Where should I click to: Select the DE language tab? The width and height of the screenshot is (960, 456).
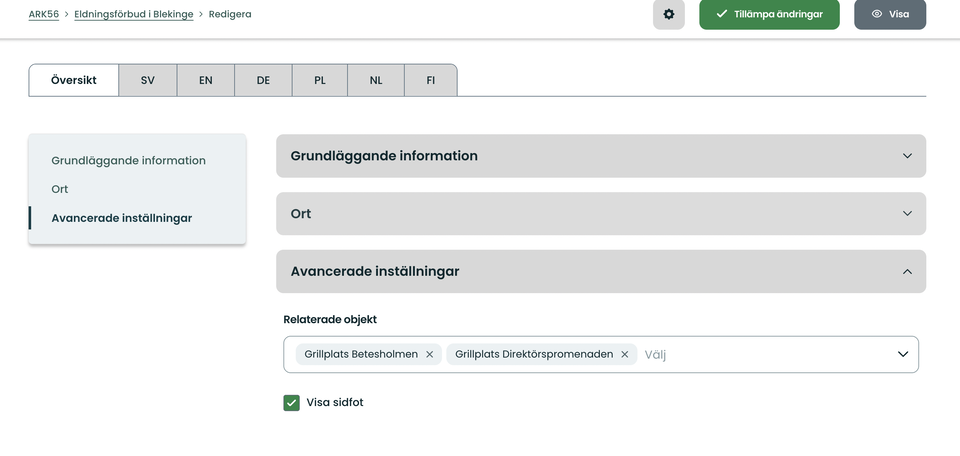(x=263, y=80)
